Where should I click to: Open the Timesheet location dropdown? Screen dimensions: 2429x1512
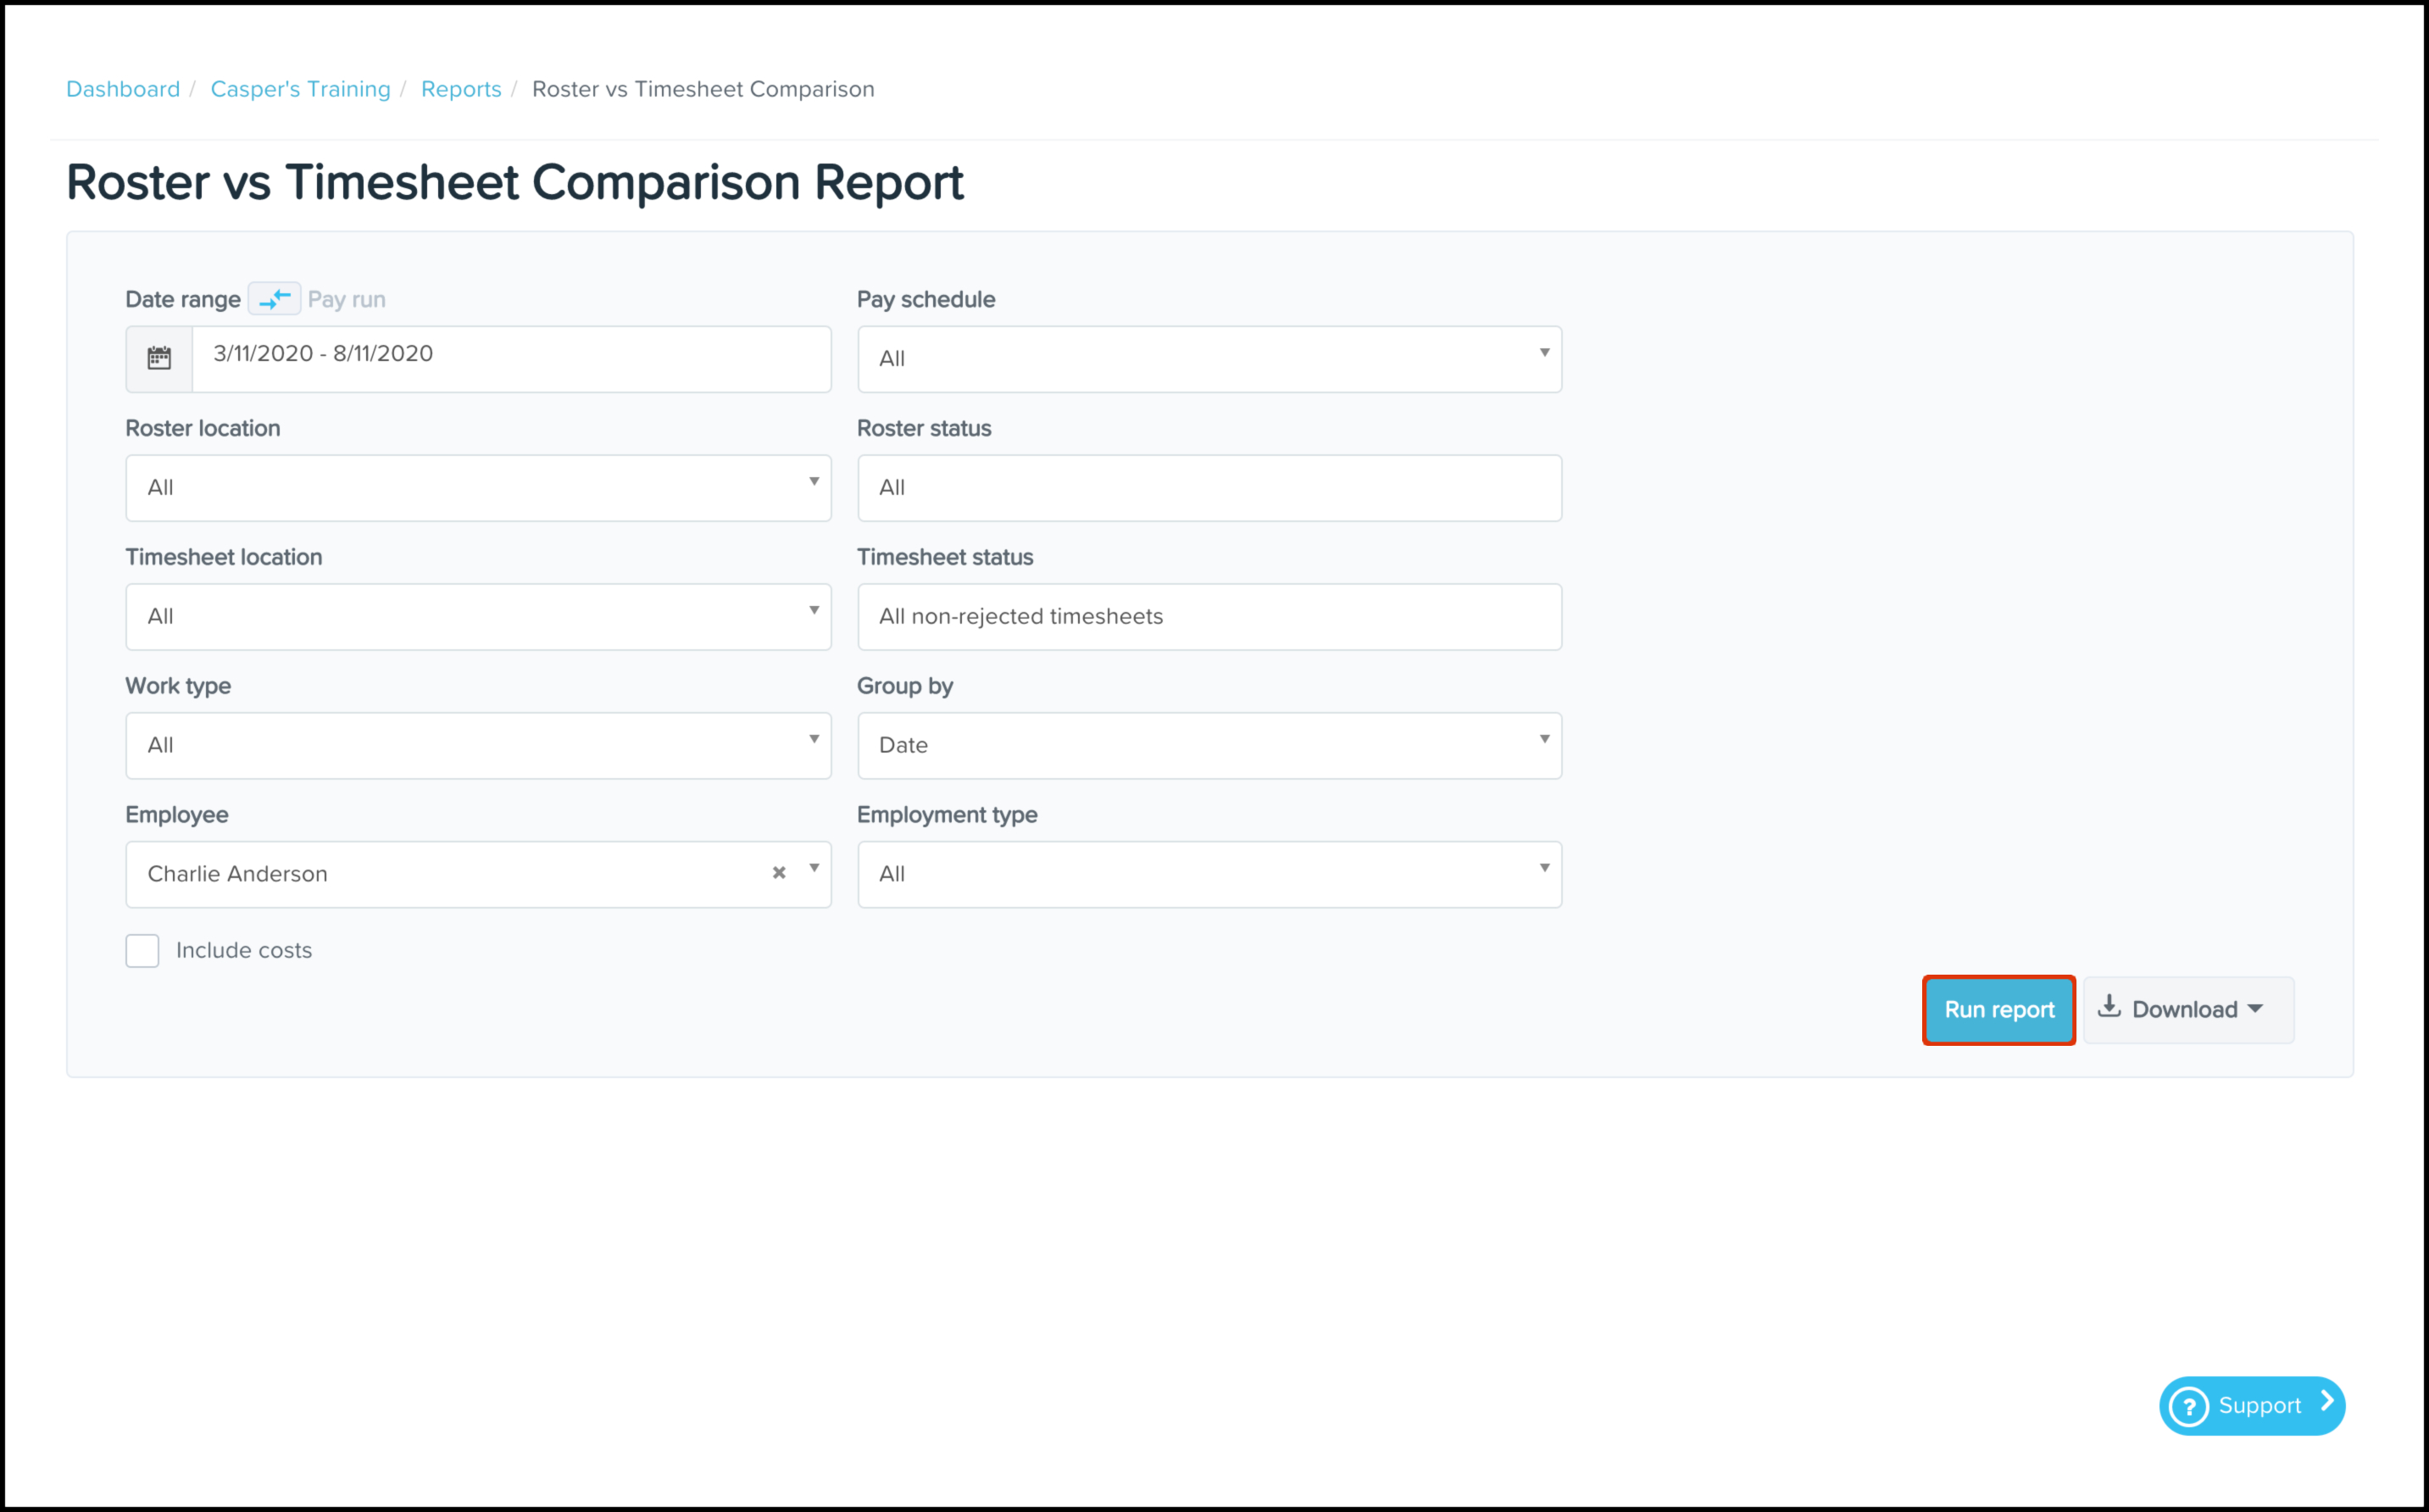478,616
